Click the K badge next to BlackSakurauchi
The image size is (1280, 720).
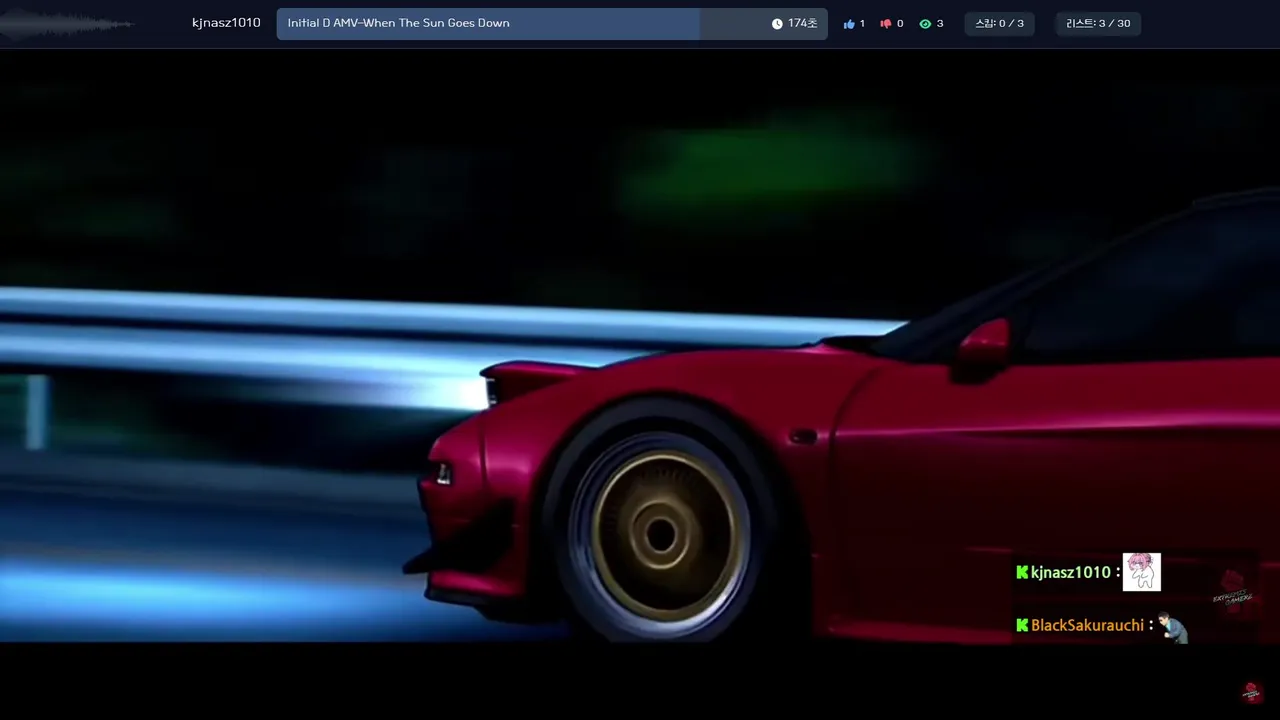(1022, 625)
